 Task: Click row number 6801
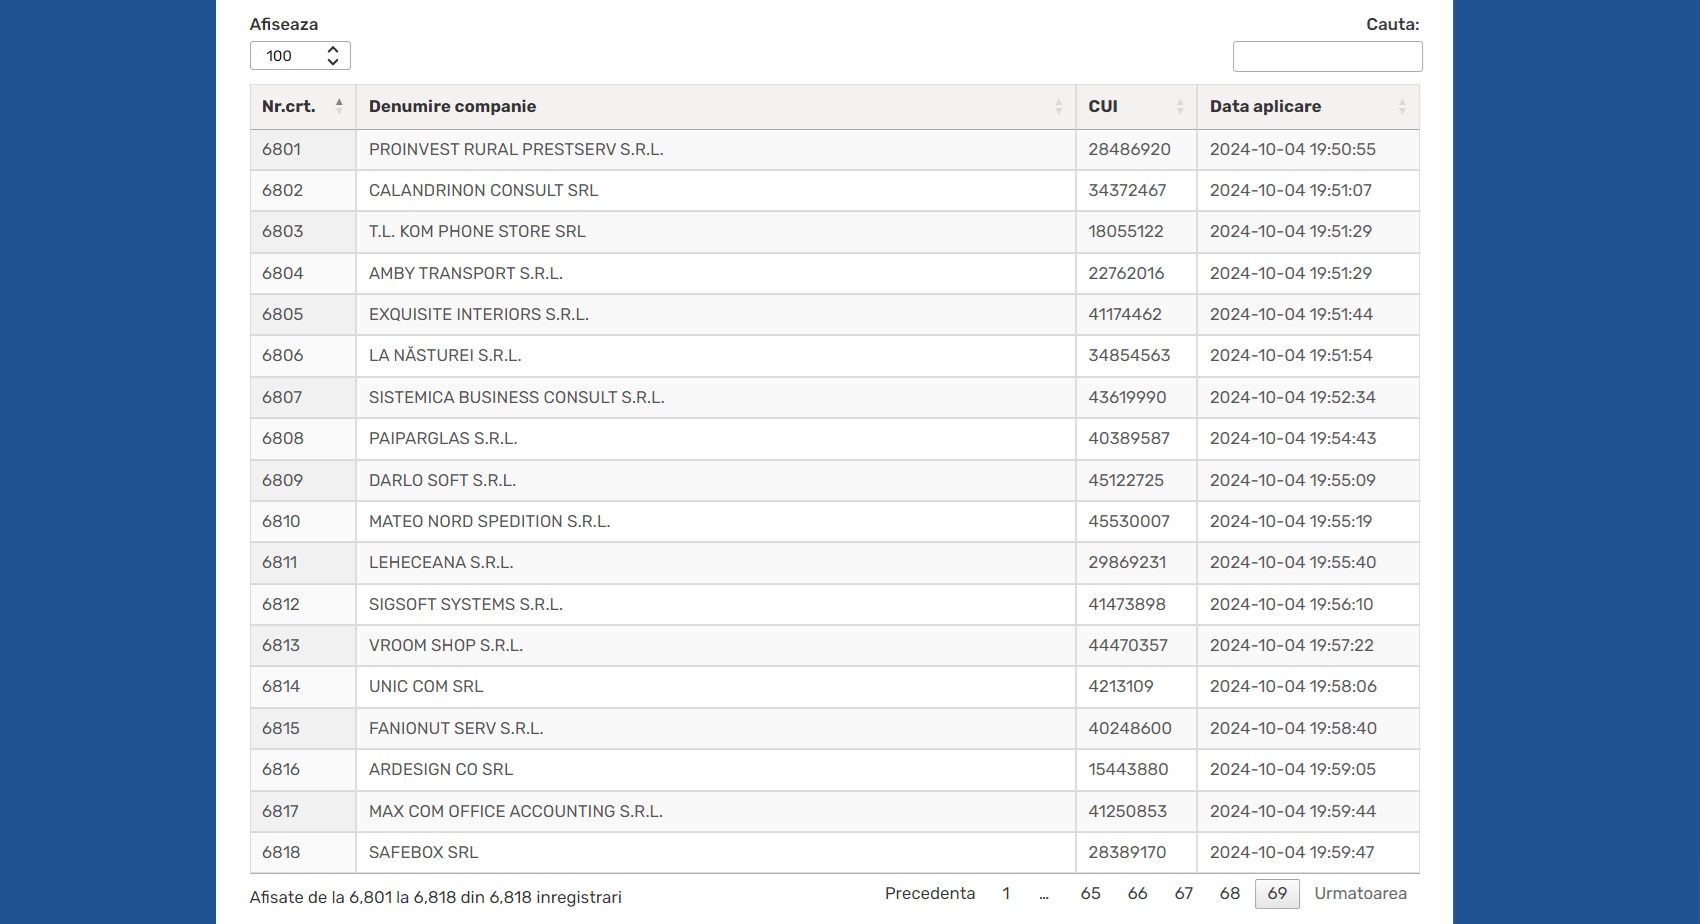point(281,150)
